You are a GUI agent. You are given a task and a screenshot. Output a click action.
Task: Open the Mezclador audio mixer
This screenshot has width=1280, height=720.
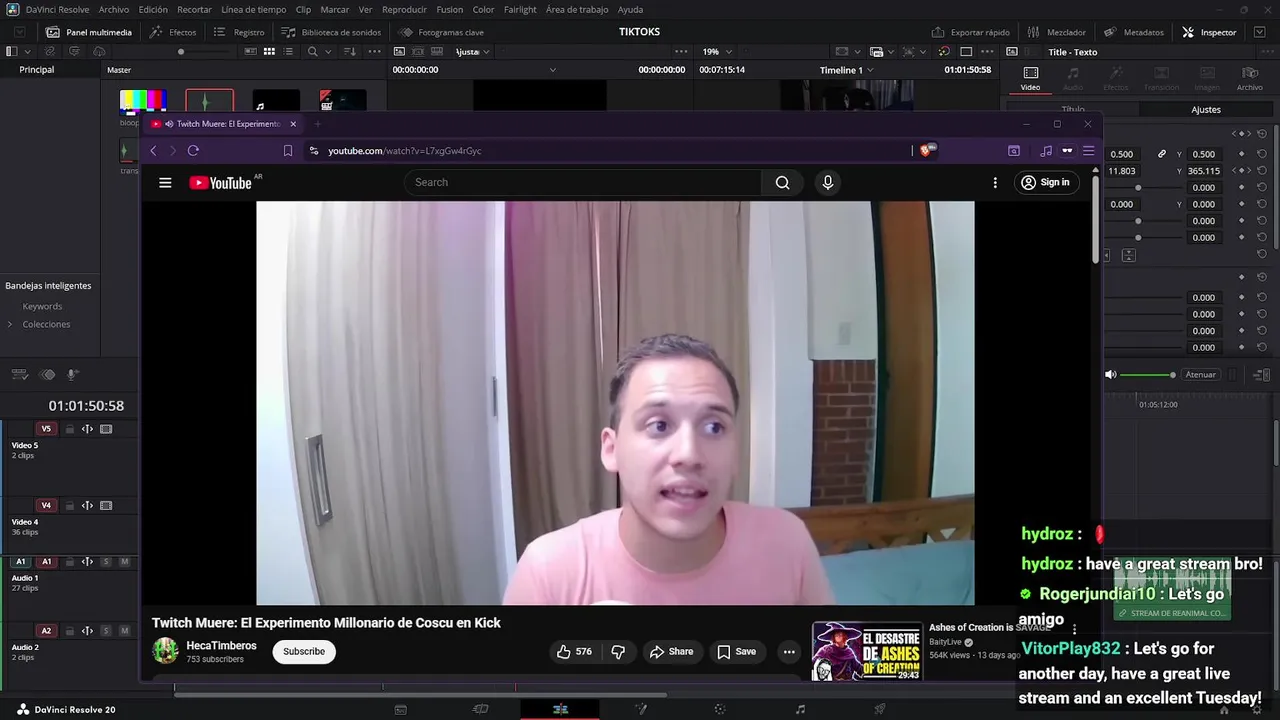pyautogui.click(x=1056, y=32)
